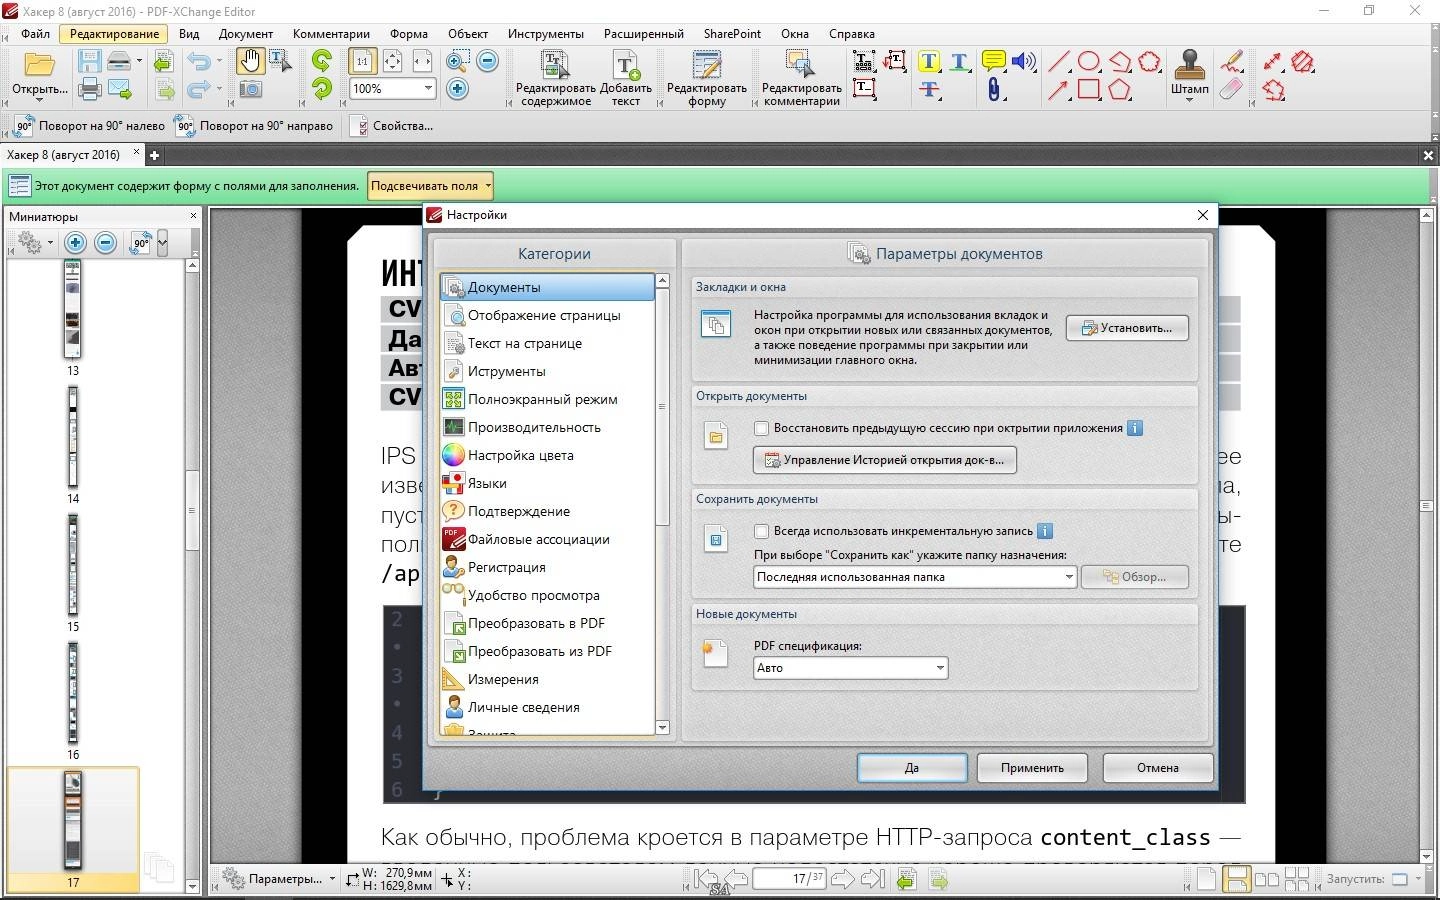Click thumbnails panel scrollbar thumb
Image resolution: width=1440 pixels, height=900 pixels.
192,510
